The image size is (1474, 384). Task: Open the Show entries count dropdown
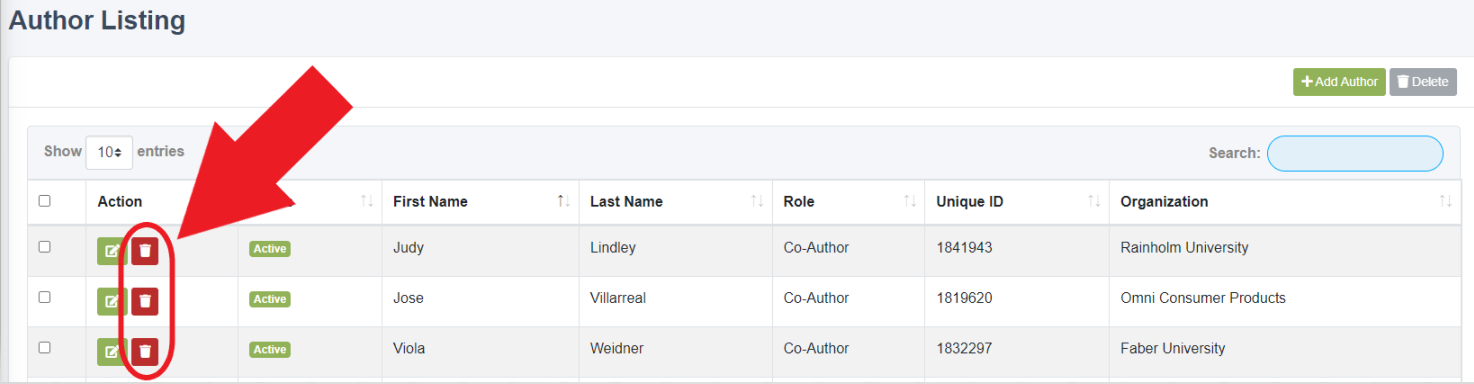point(109,152)
